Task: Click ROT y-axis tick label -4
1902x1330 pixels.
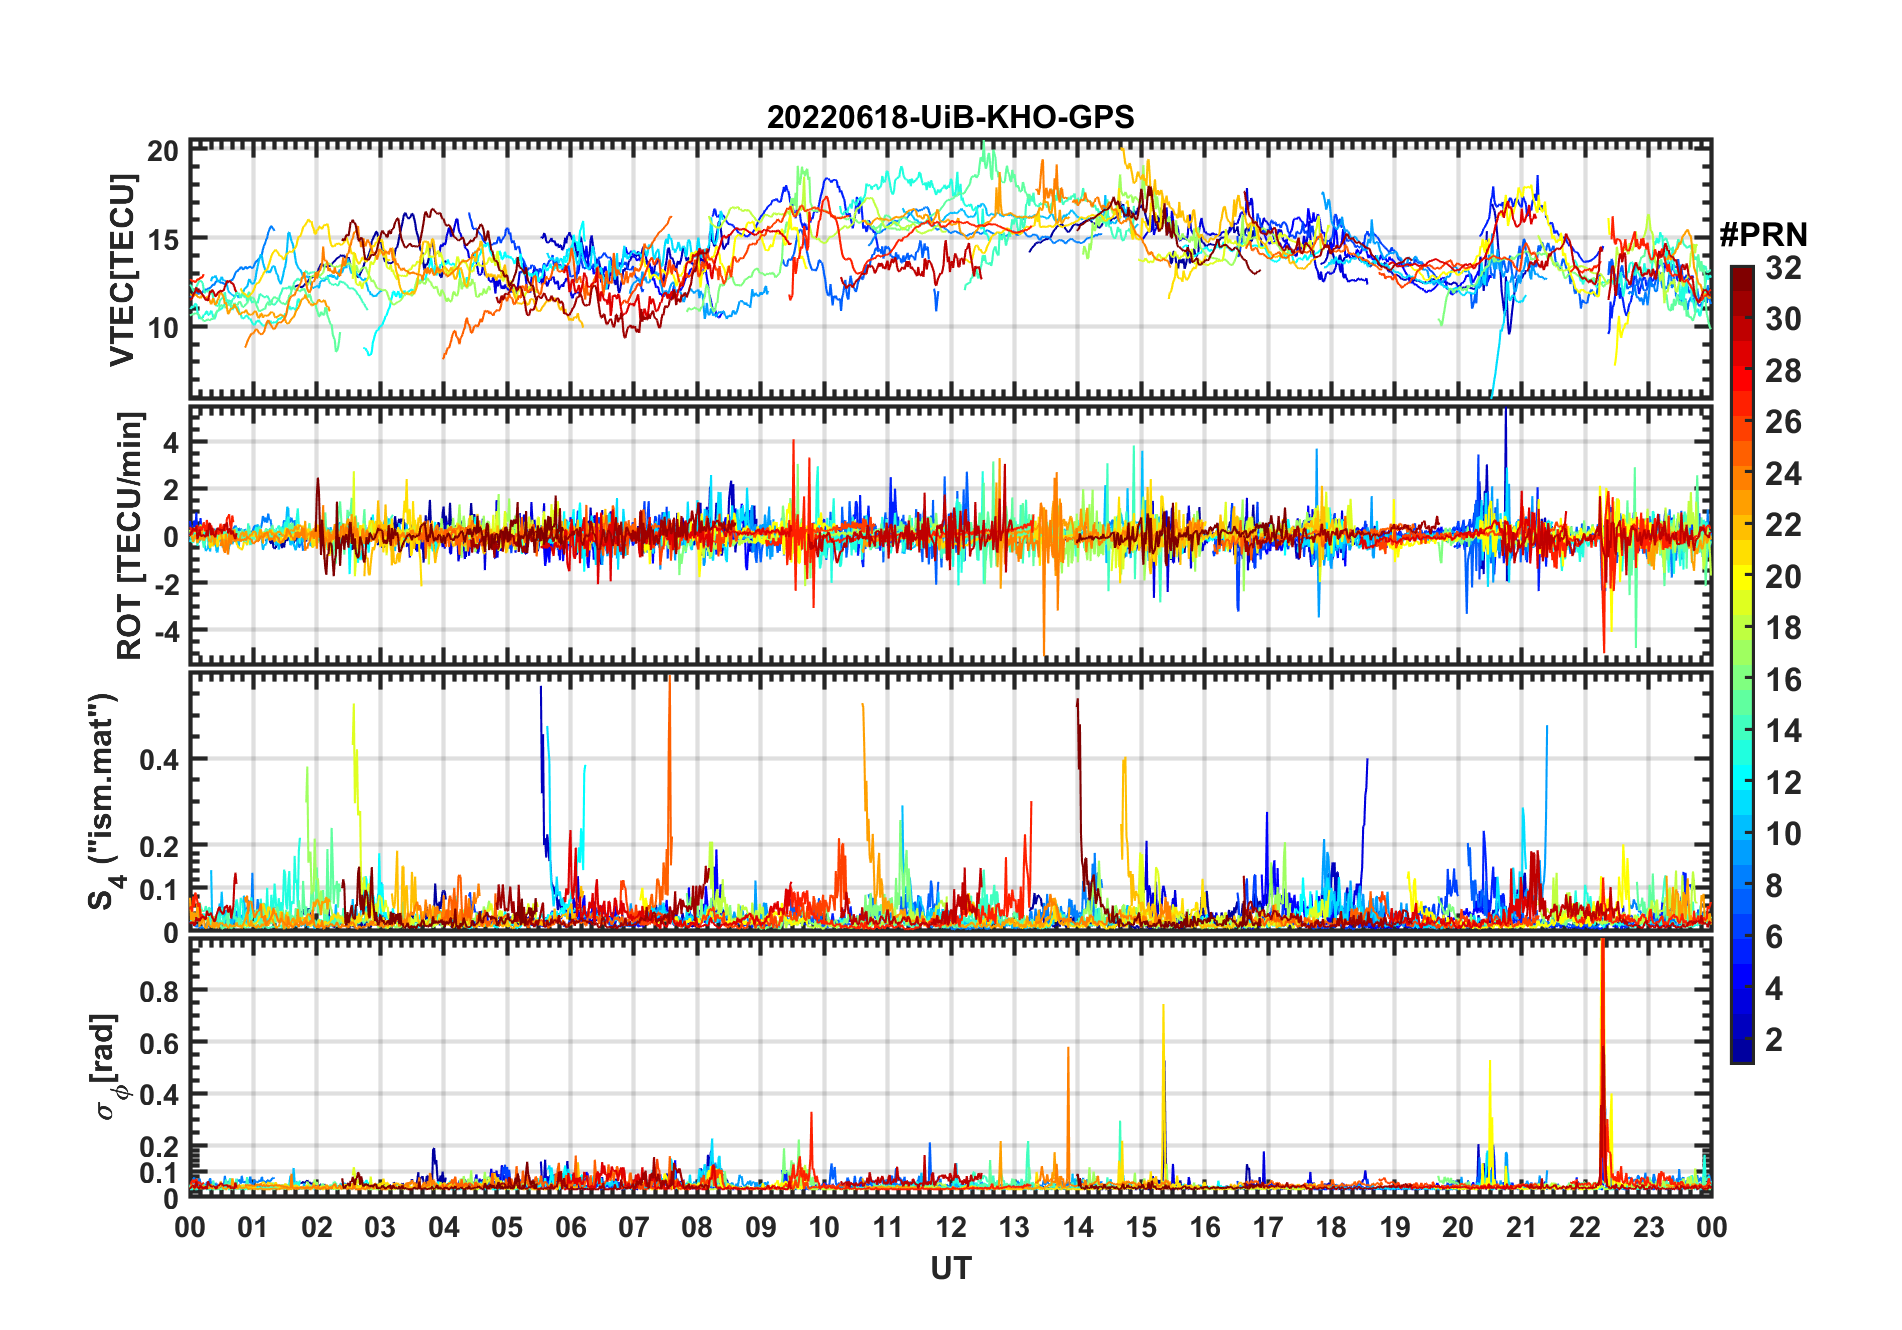Action: [167, 631]
